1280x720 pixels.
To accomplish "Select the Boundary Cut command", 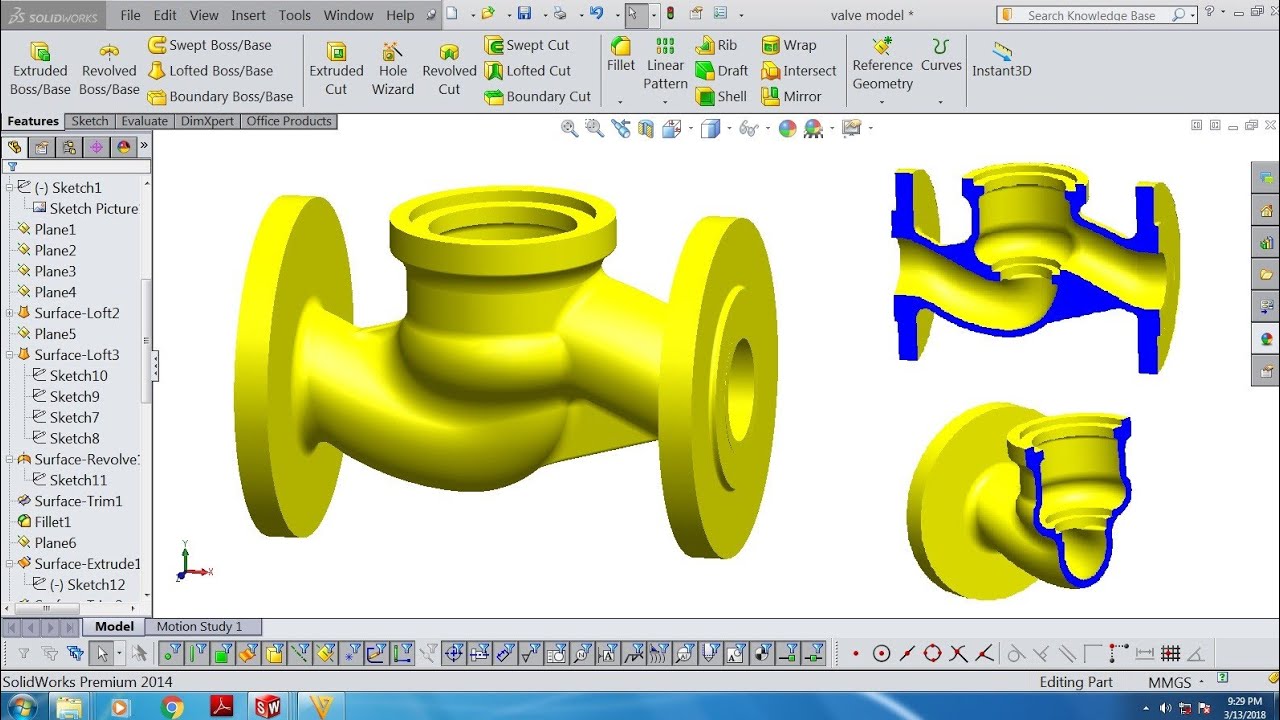I will click(537, 97).
